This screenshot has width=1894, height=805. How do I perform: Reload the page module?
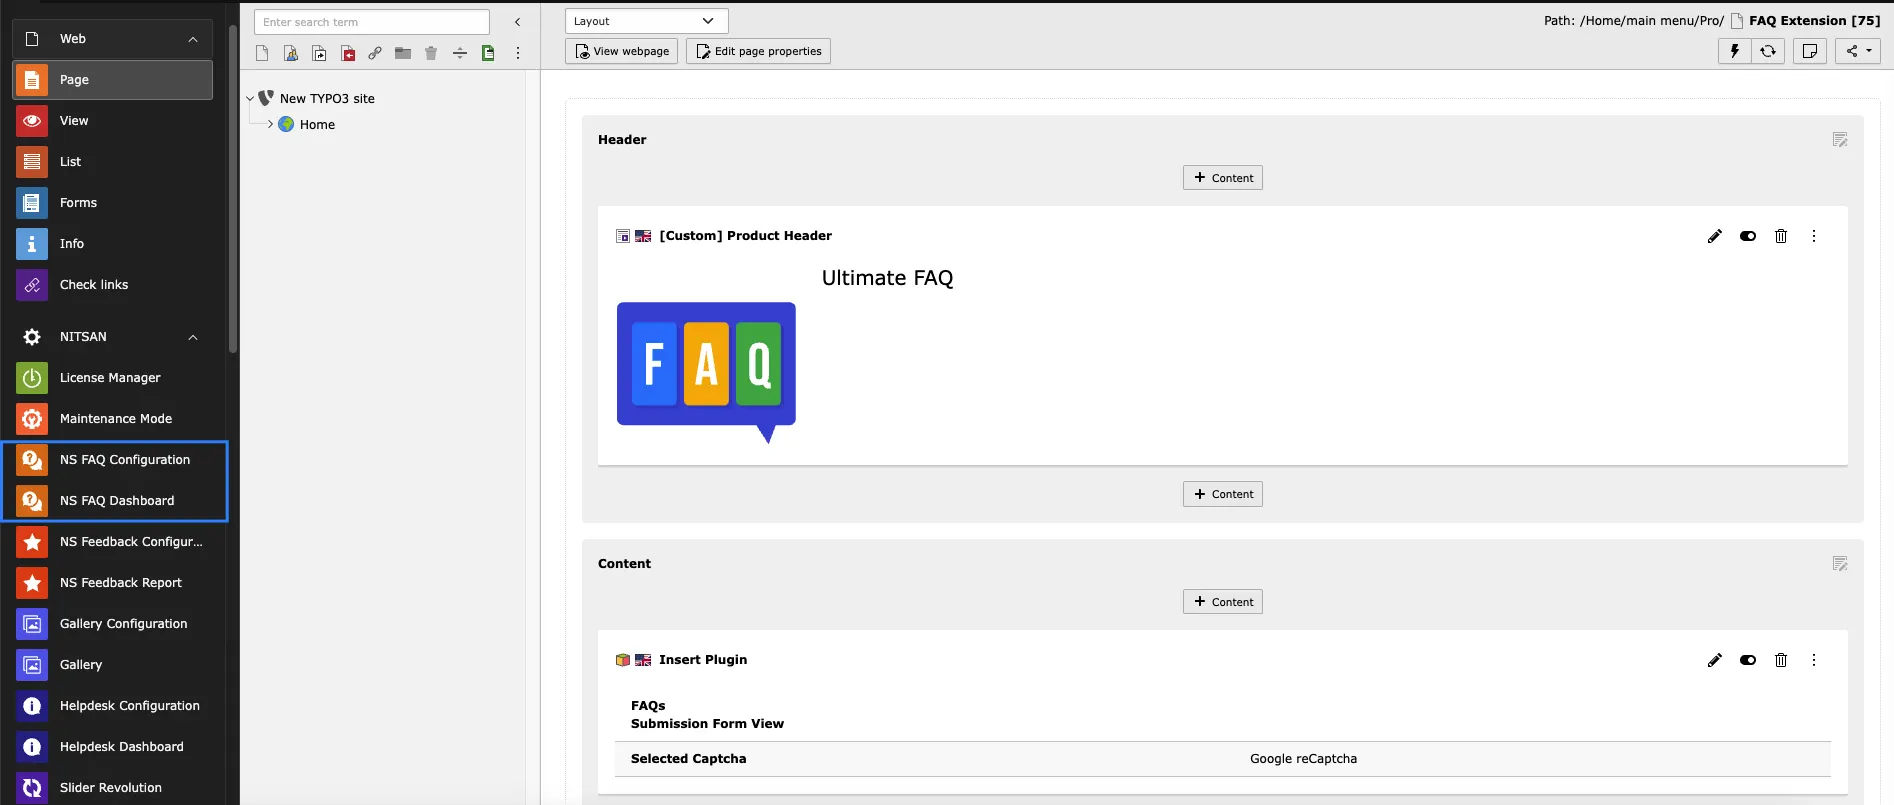point(1768,51)
